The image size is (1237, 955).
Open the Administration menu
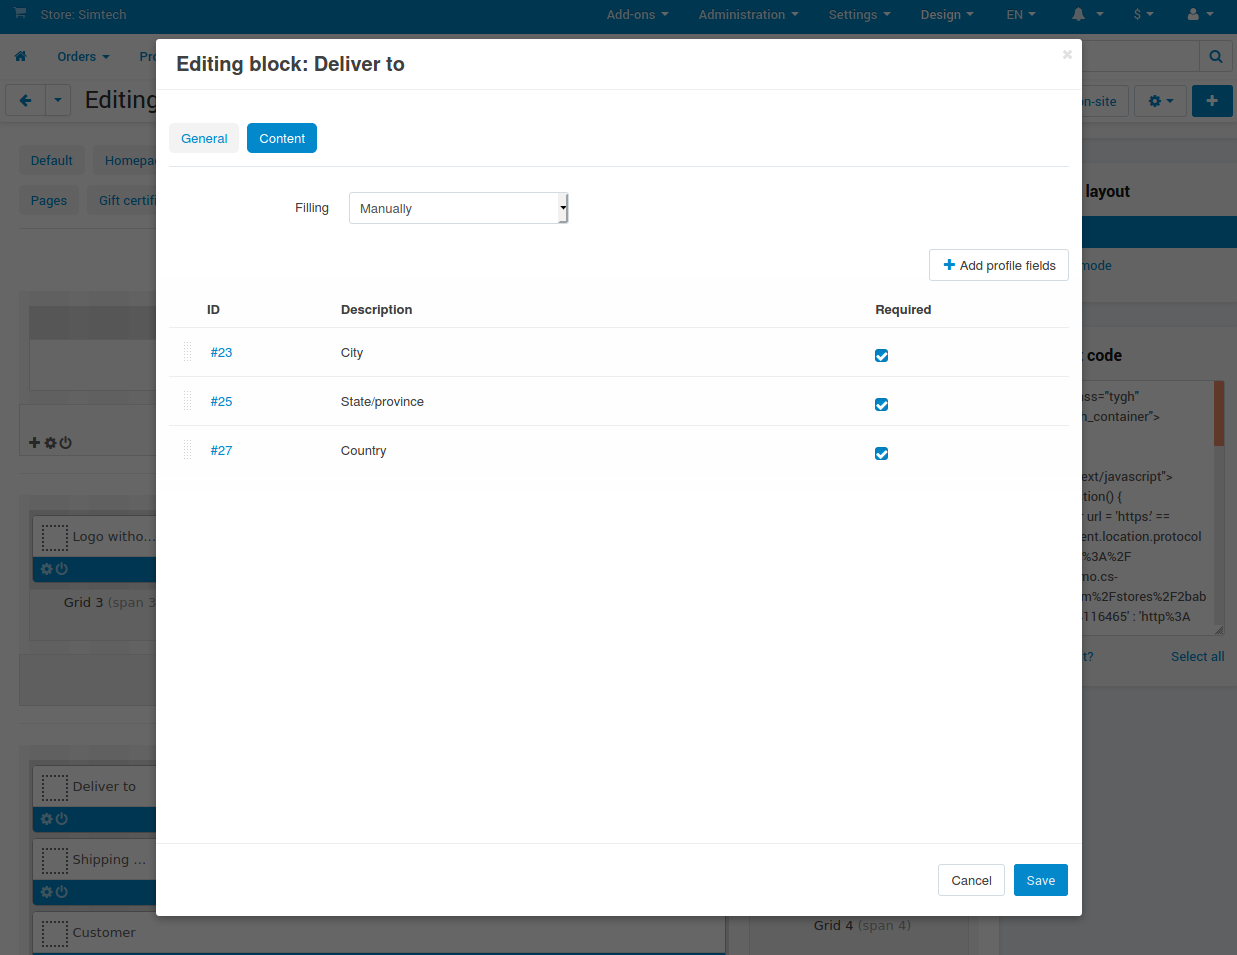click(x=748, y=15)
